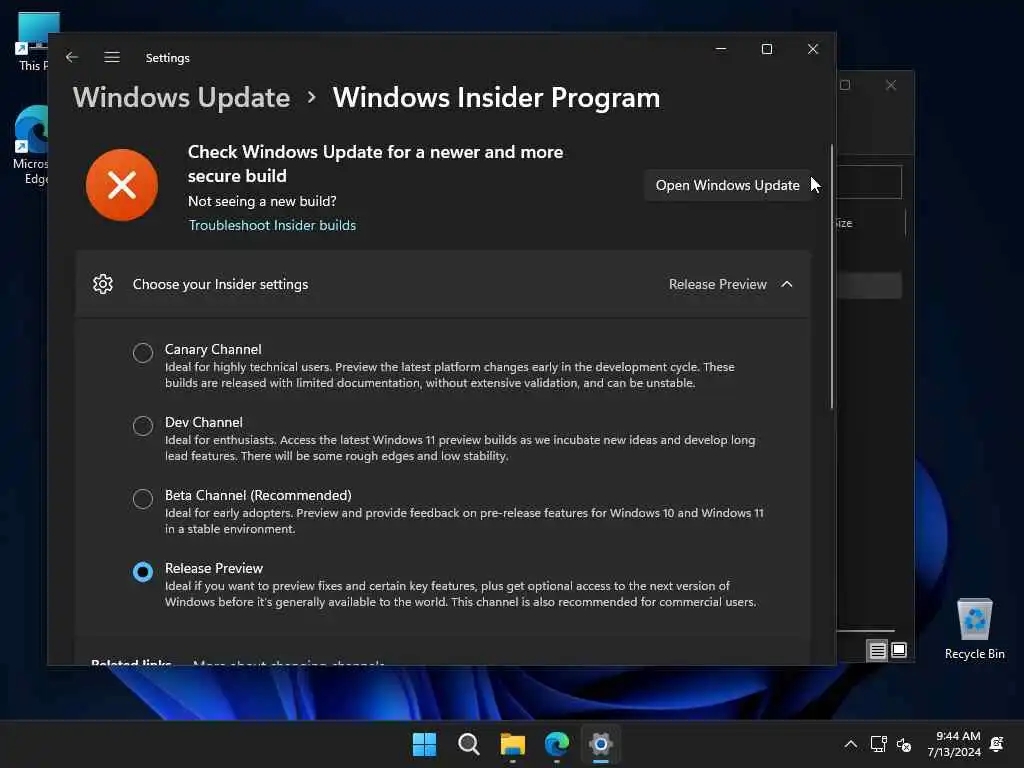1024x768 pixels.
Task: Go back using the Settings back arrow
Action: (x=72, y=57)
